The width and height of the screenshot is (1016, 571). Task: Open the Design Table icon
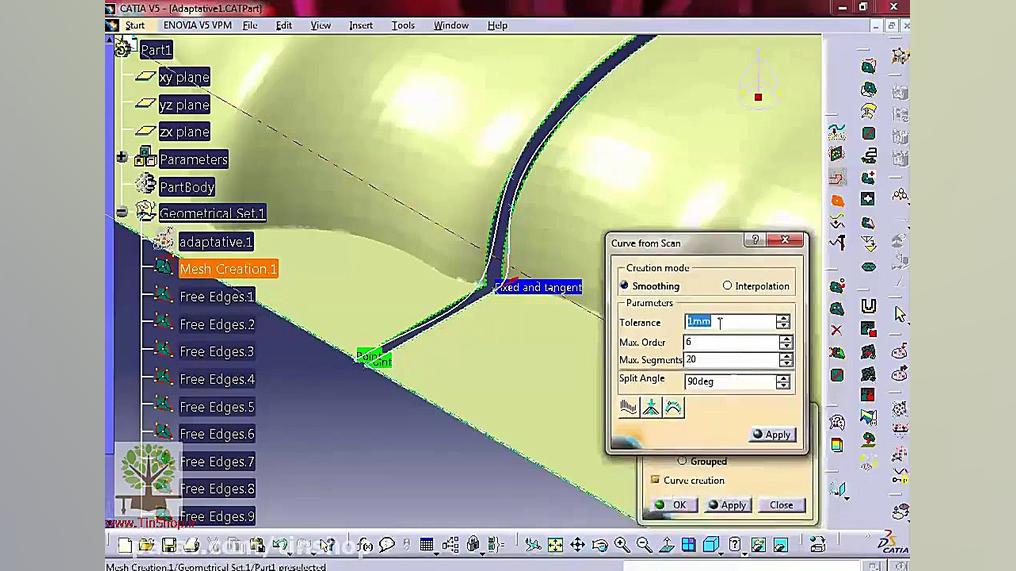click(x=426, y=545)
